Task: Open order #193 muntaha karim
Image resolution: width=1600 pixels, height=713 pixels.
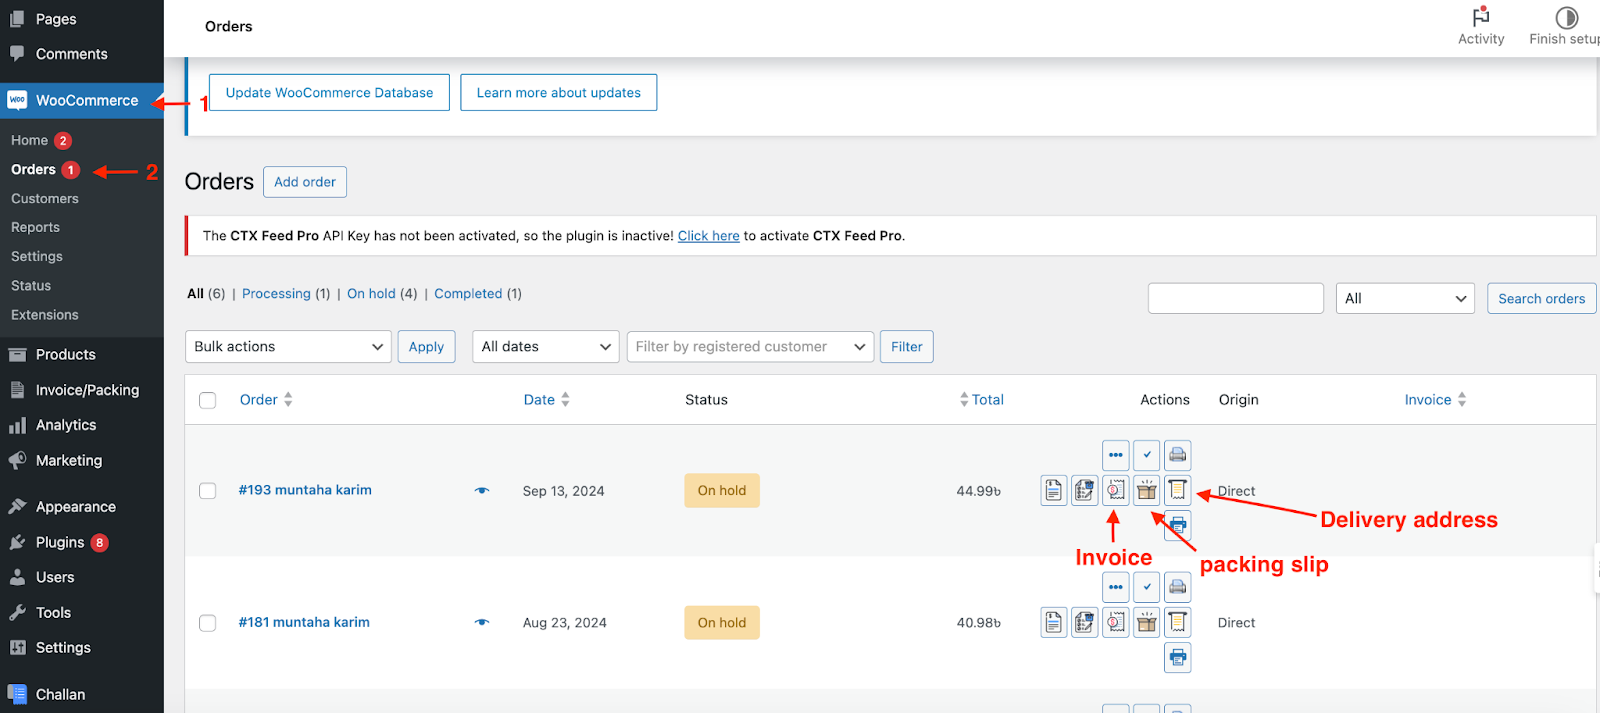Action: click(305, 490)
